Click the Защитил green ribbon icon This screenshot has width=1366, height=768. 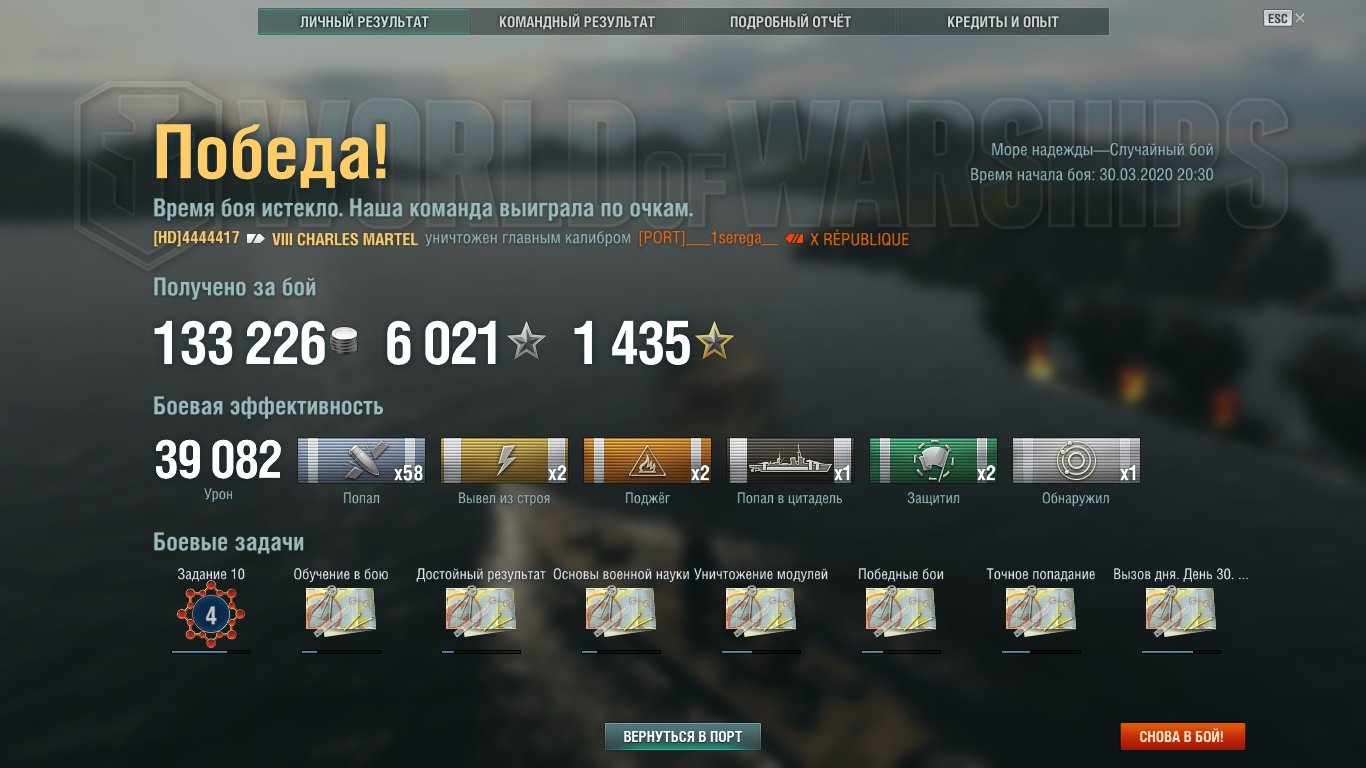(933, 461)
